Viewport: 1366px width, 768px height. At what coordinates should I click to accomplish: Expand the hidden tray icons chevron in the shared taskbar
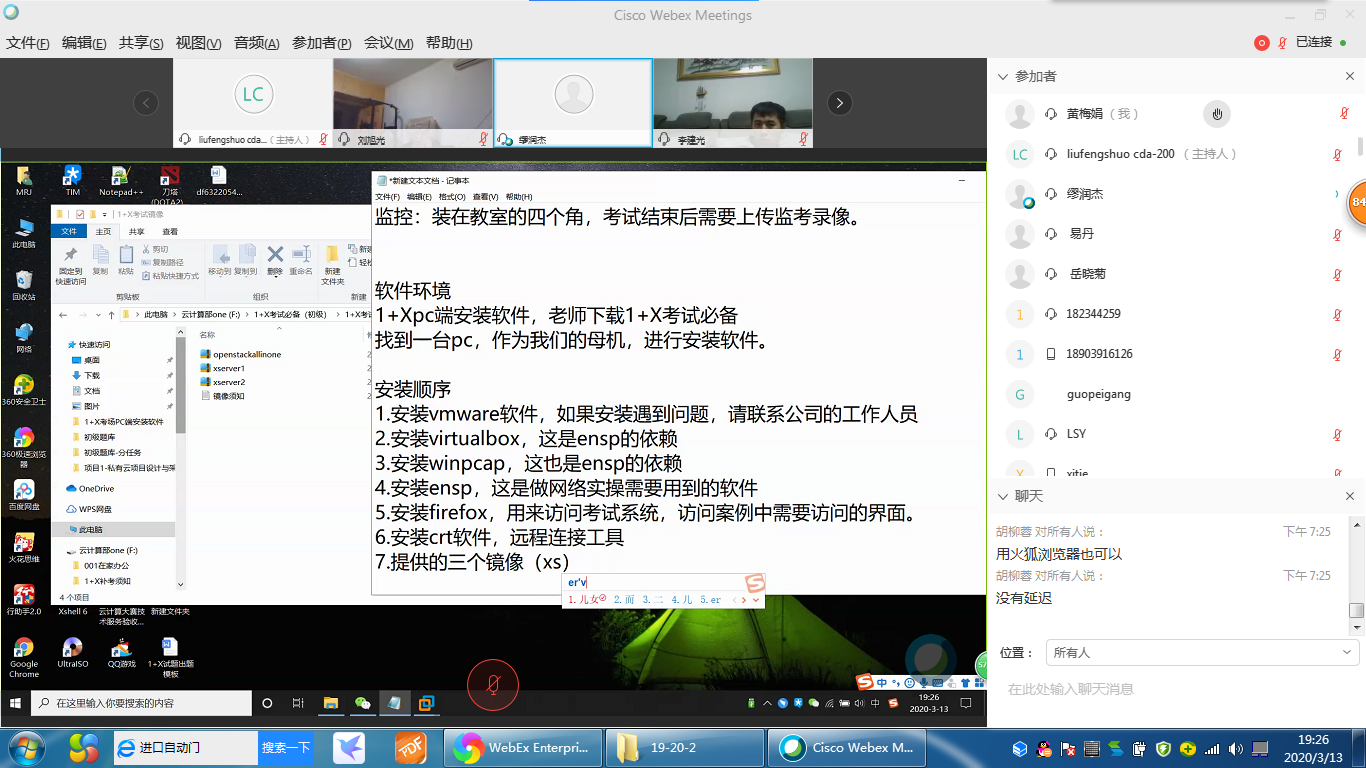tap(766, 703)
